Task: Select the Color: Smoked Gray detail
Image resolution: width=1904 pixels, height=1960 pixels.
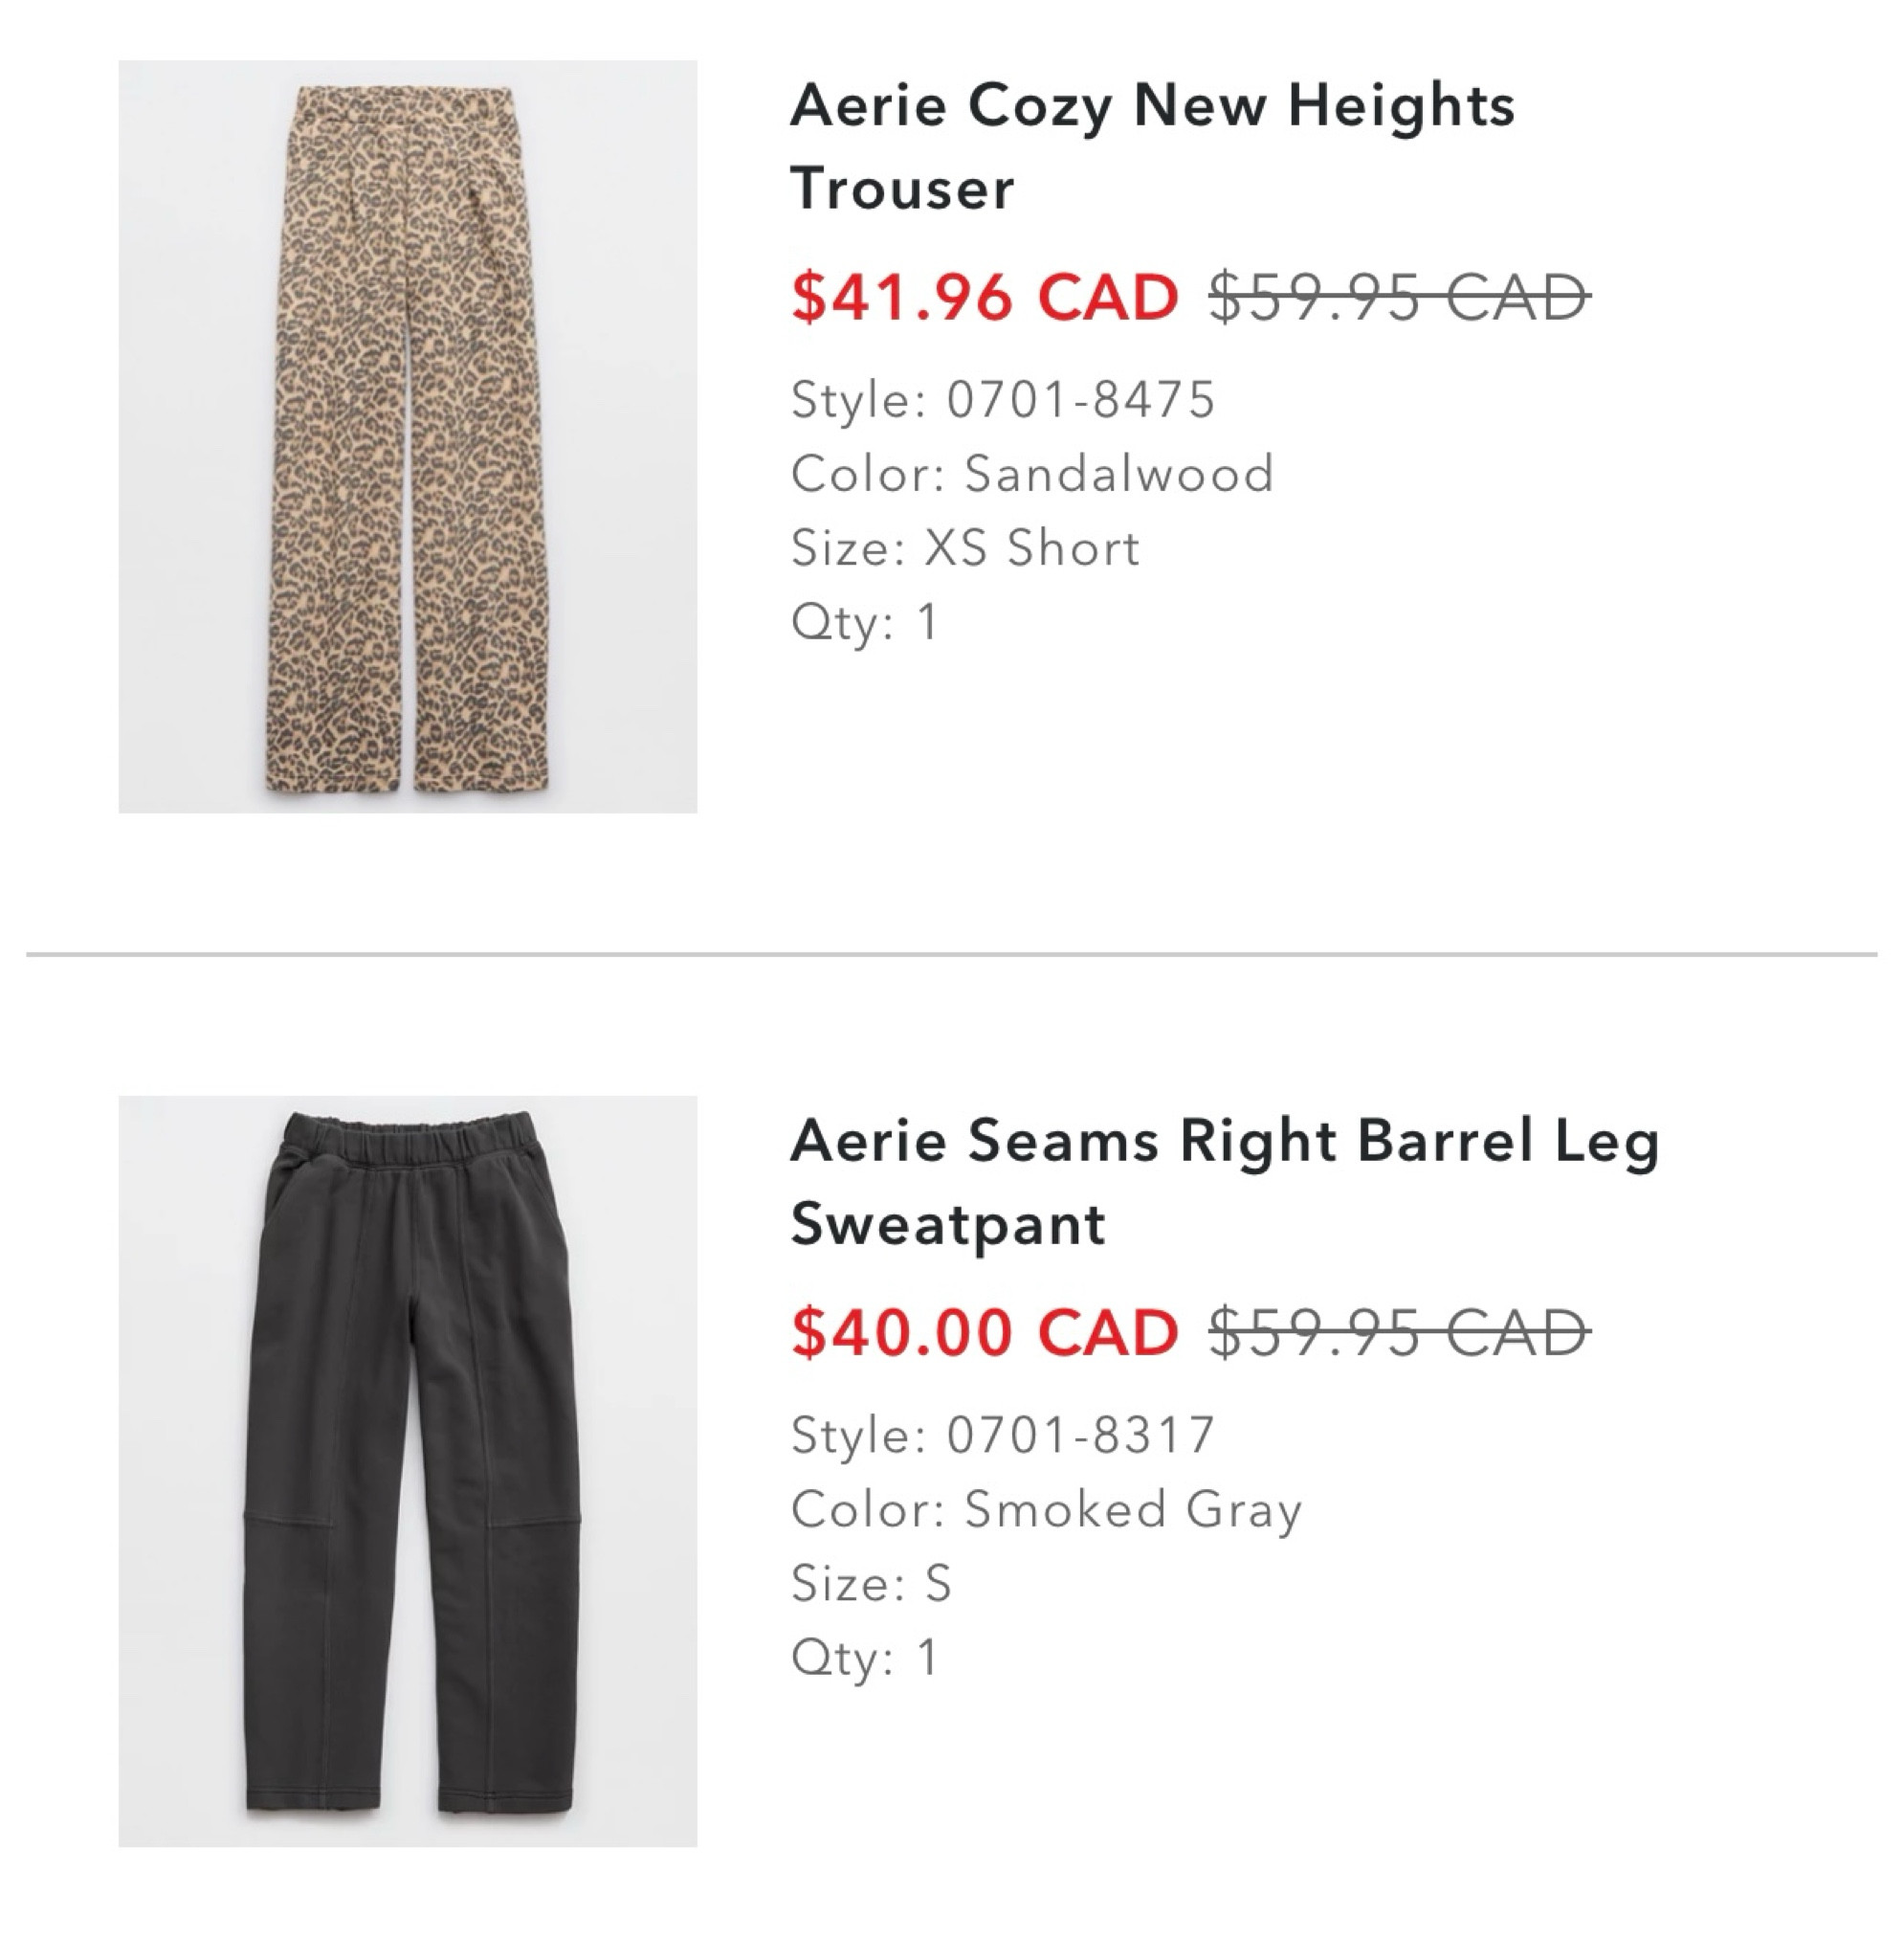Action: pyautogui.click(x=1046, y=1508)
